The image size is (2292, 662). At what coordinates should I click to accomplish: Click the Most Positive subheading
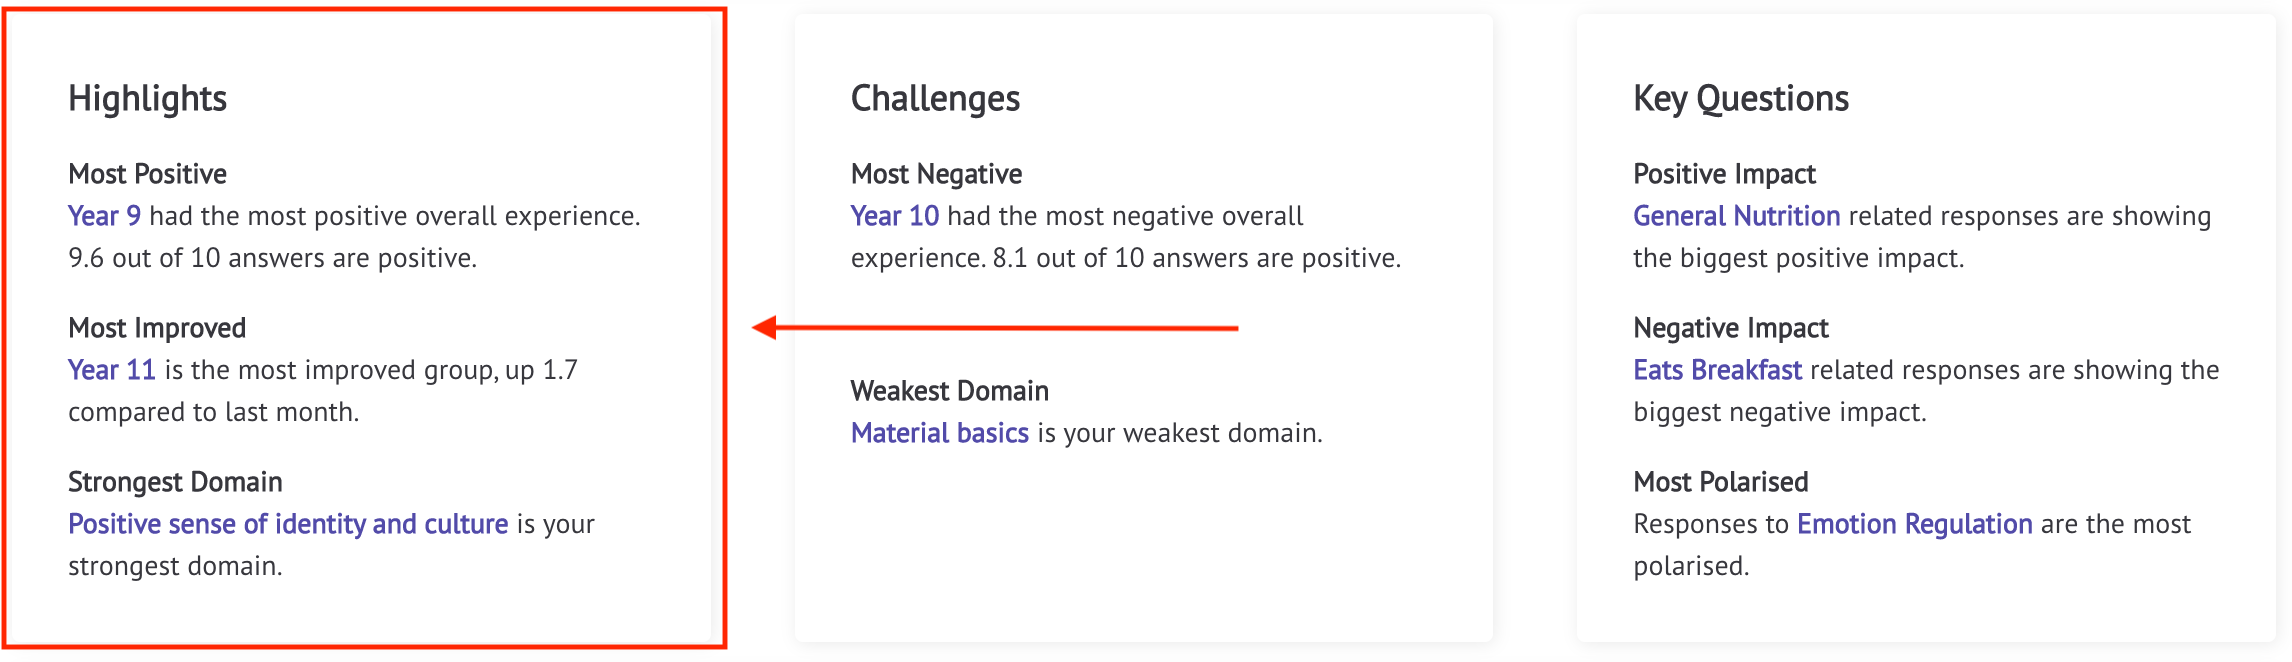[148, 174]
